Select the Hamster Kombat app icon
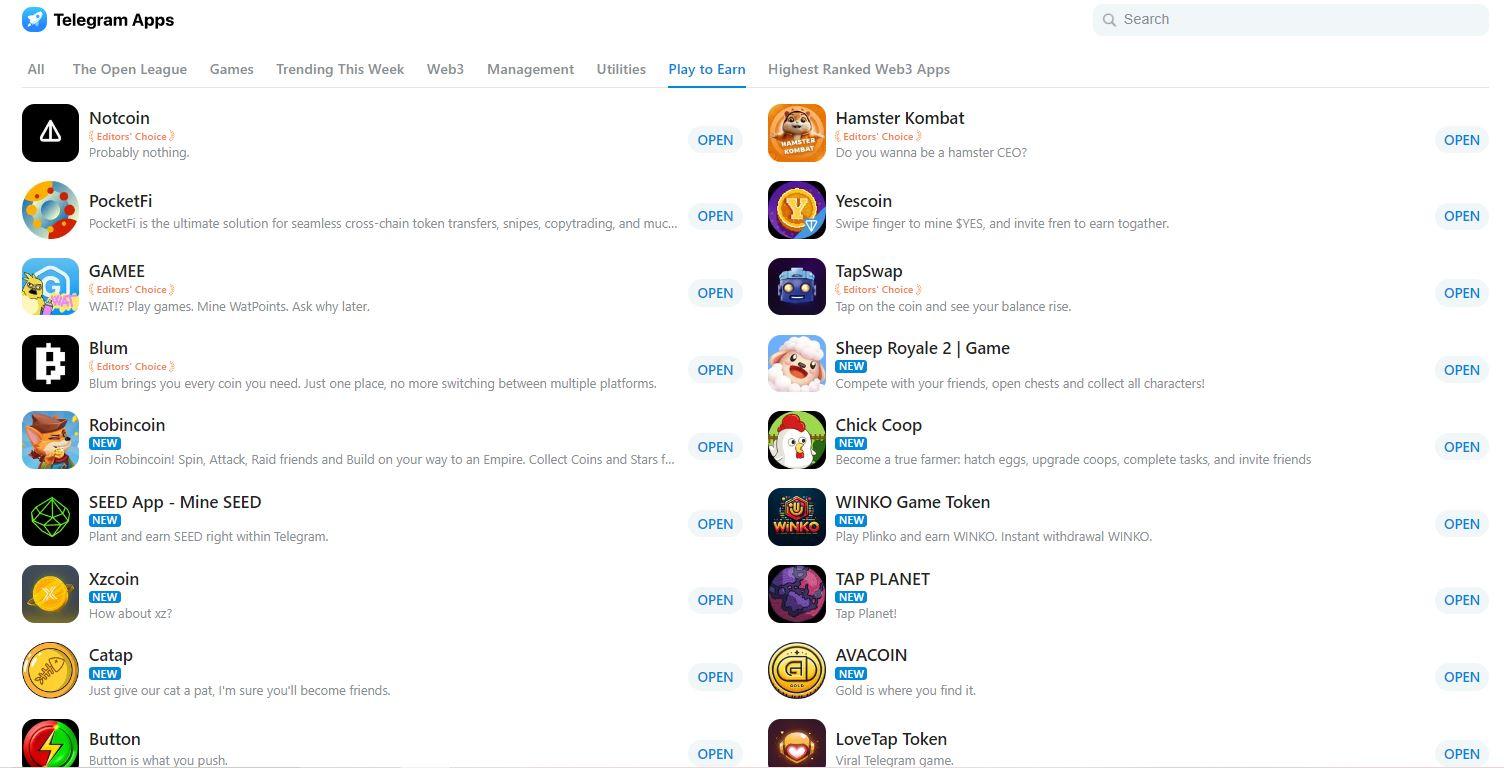Viewport: 1504px width, 768px height. tap(797, 133)
